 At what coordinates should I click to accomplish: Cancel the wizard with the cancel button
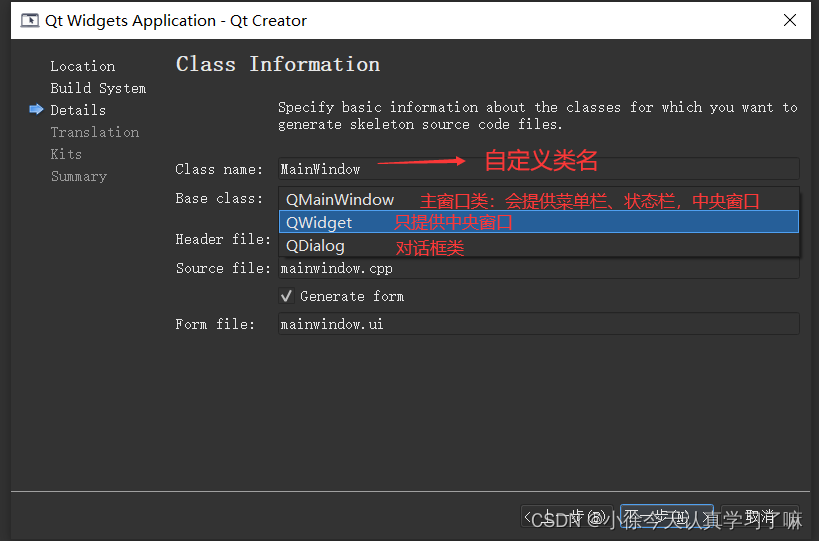(760, 516)
